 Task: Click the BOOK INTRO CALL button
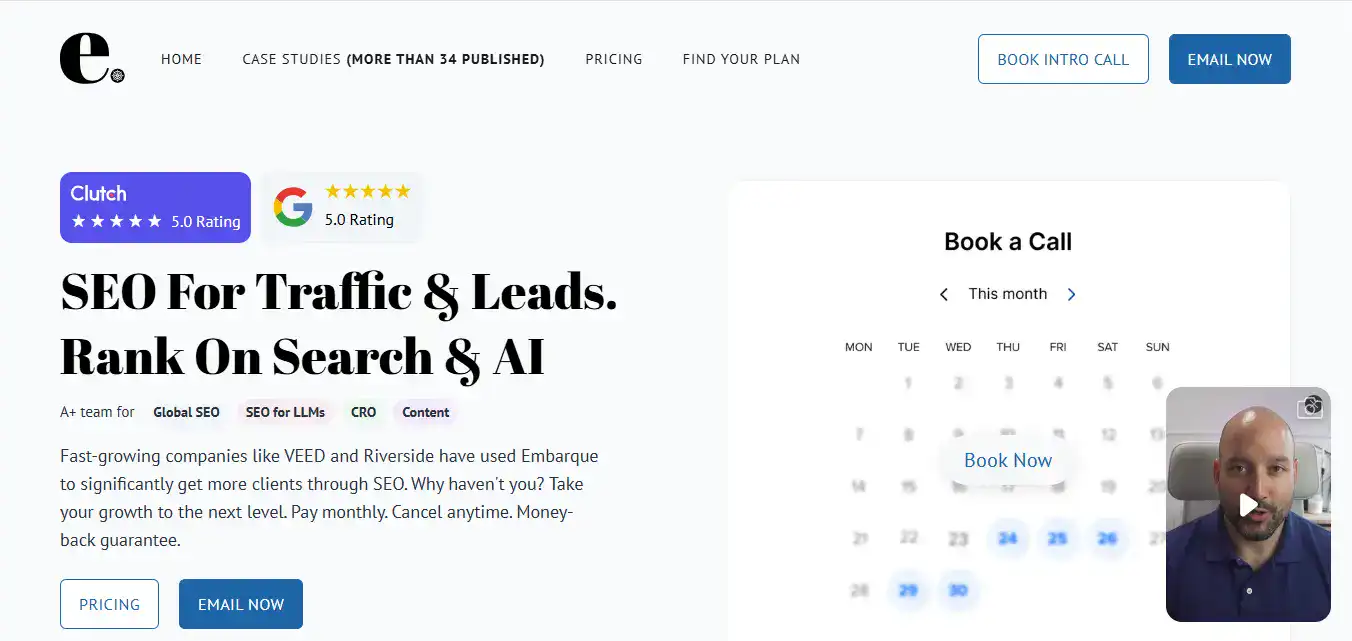(x=1063, y=59)
